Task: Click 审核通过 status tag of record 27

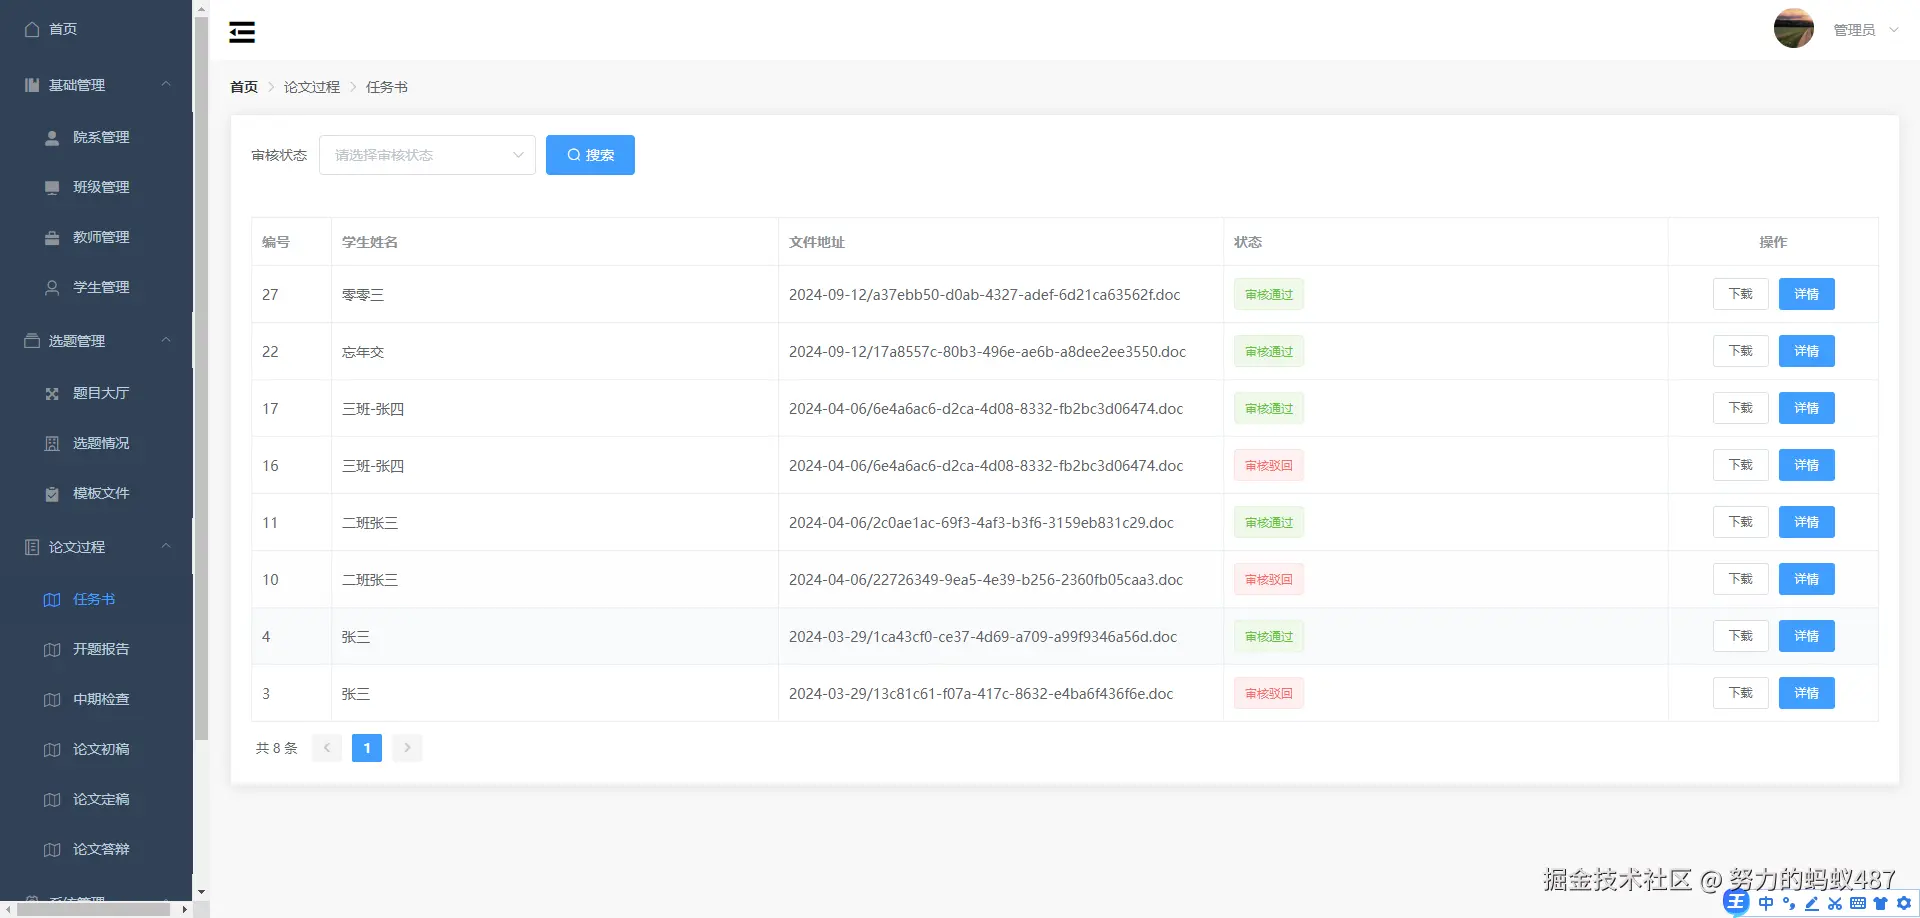Action: point(1269,294)
